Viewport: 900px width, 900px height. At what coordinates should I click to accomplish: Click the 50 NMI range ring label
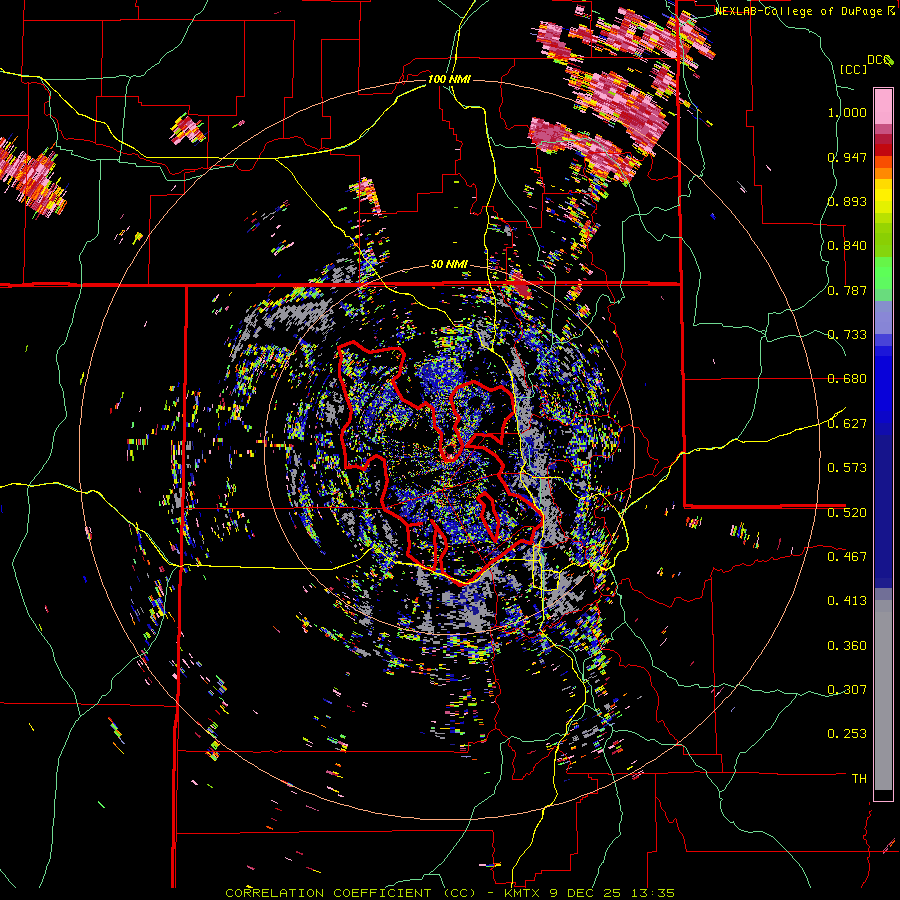pos(449,264)
